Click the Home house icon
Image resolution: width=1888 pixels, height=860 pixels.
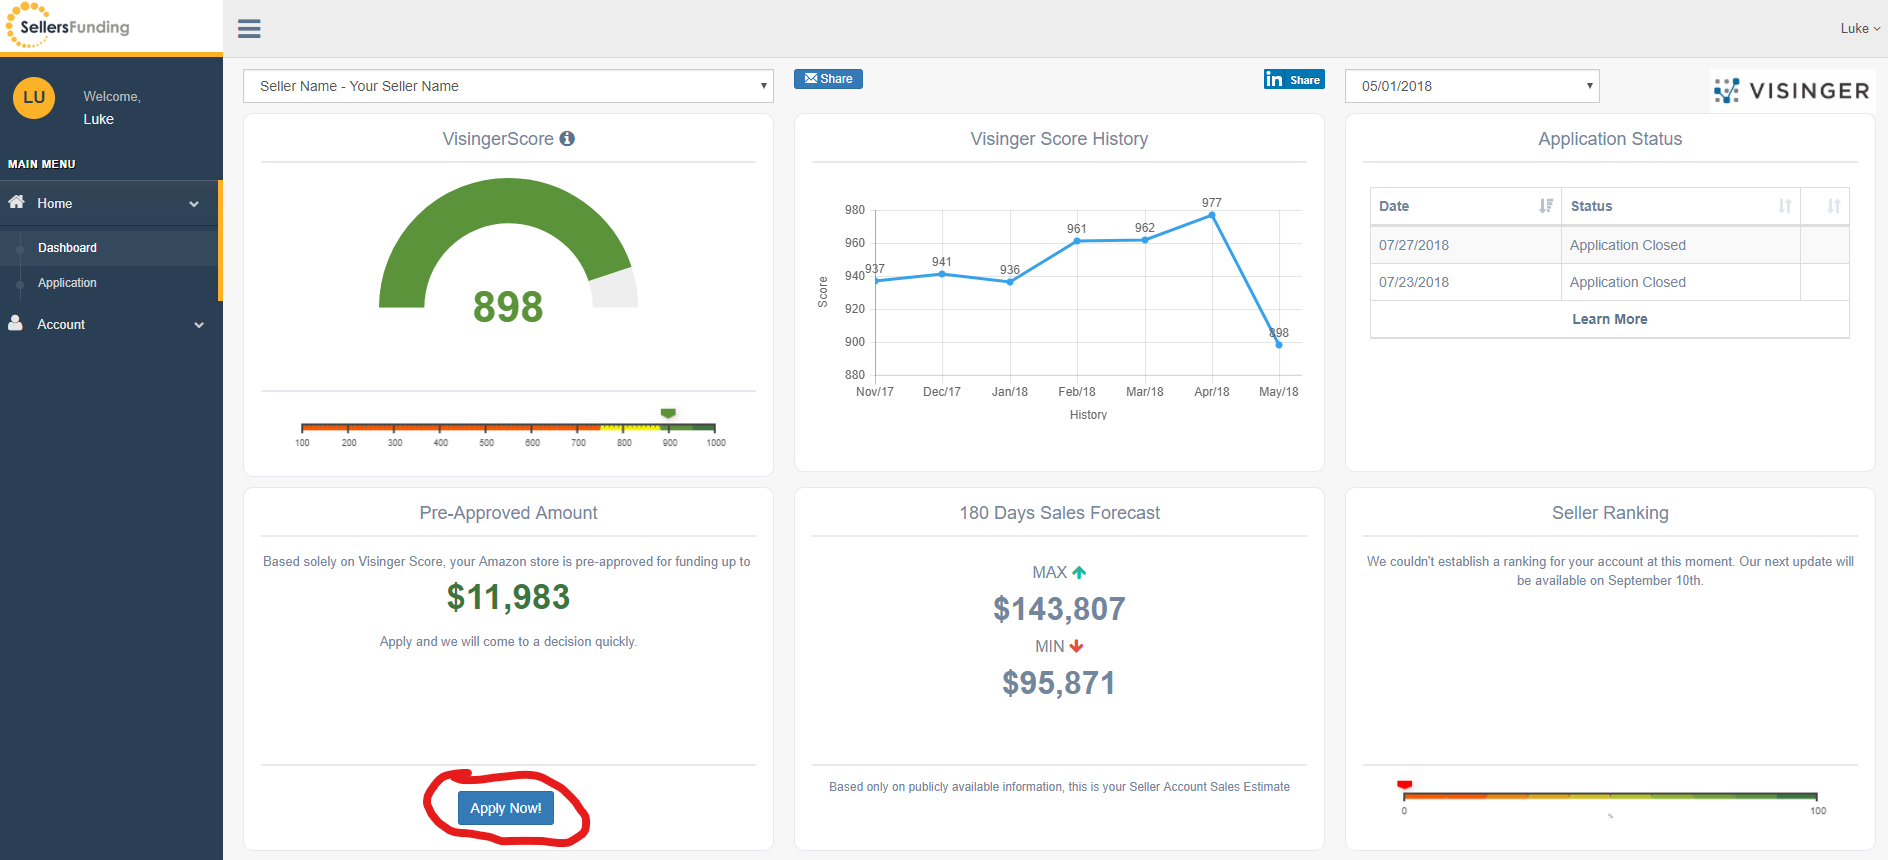tap(16, 202)
